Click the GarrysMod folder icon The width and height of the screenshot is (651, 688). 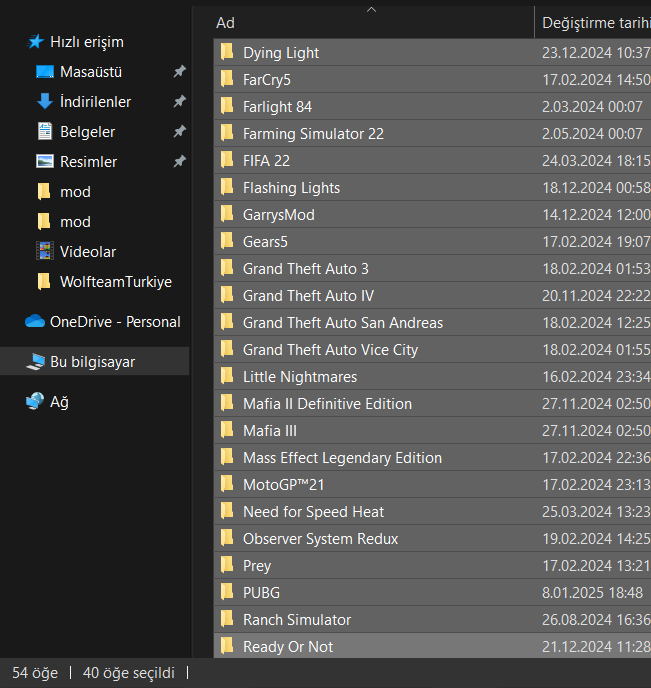(227, 214)
